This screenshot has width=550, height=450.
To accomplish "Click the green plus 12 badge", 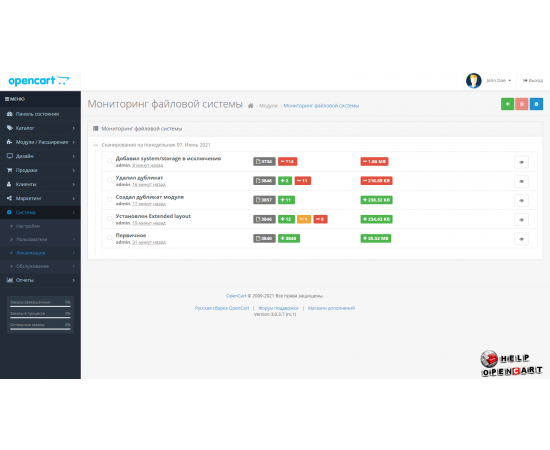I will [x=286, y=219].
